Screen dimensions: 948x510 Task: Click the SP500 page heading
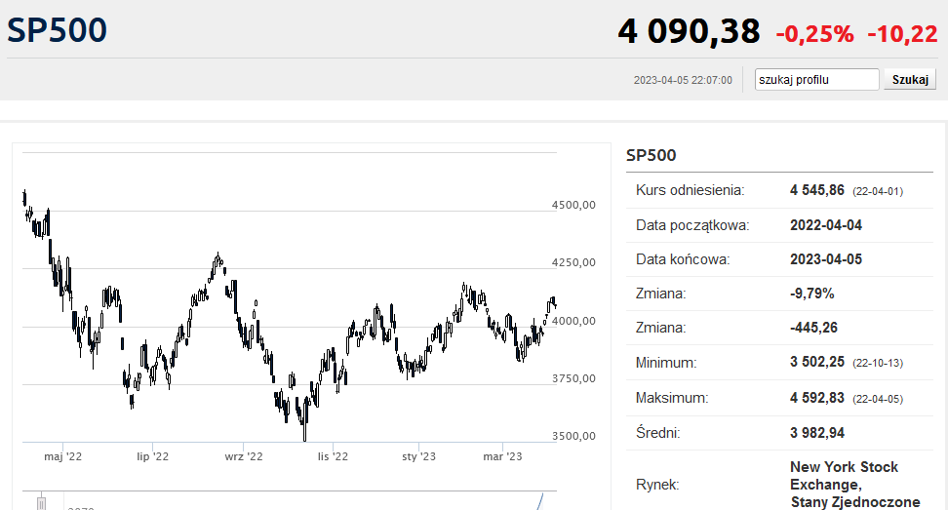pos(57,30)
